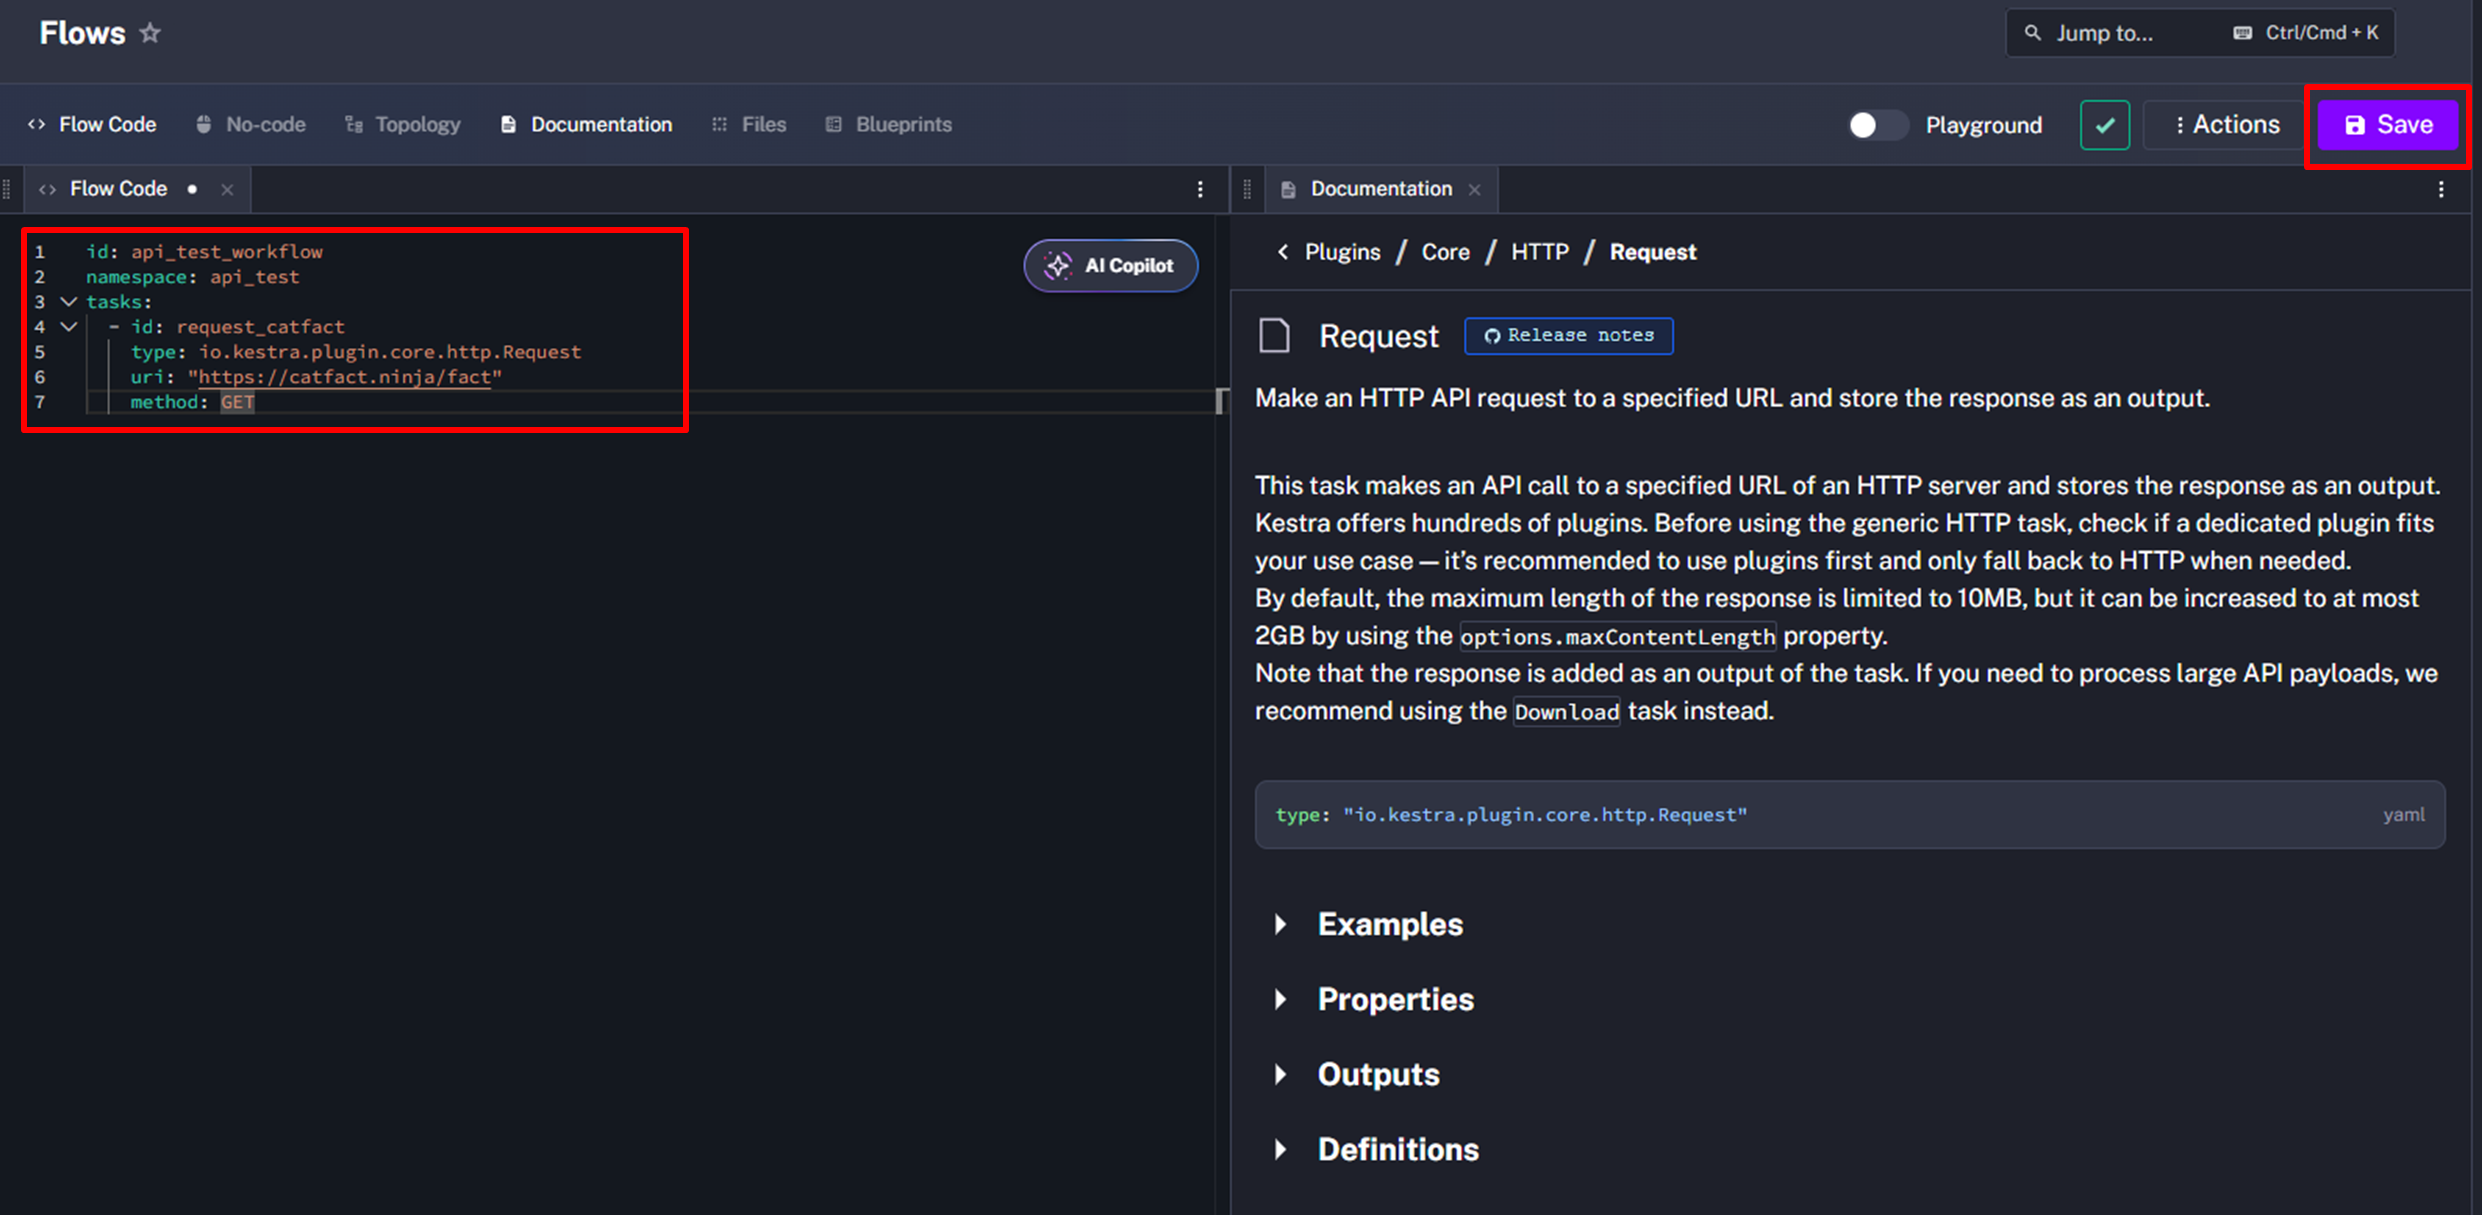This screenshot has width=2482, height=1215.
Task: Click the back chevron before Plugins breadcrumb
Action: (1283, 252)
